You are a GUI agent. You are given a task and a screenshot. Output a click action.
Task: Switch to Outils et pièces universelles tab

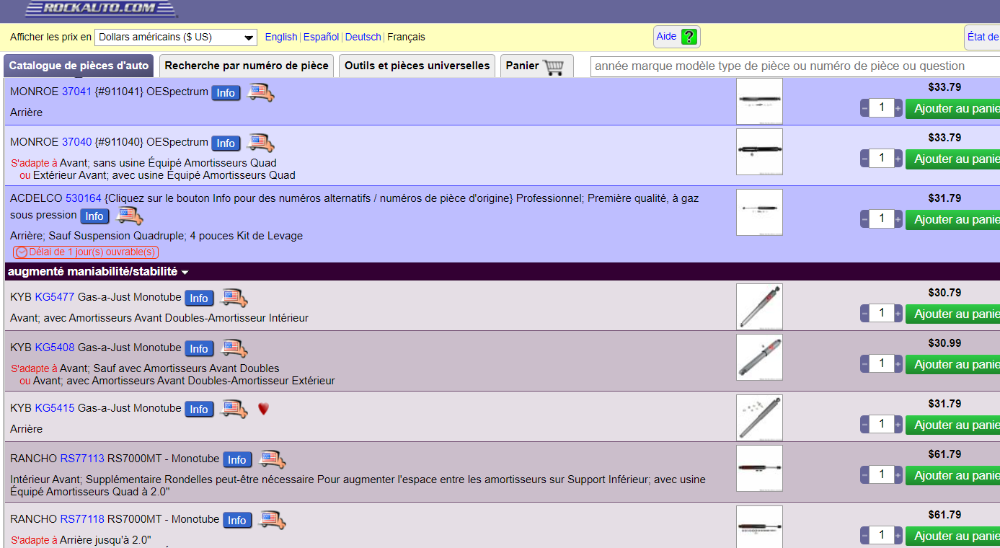coord(417,66)
